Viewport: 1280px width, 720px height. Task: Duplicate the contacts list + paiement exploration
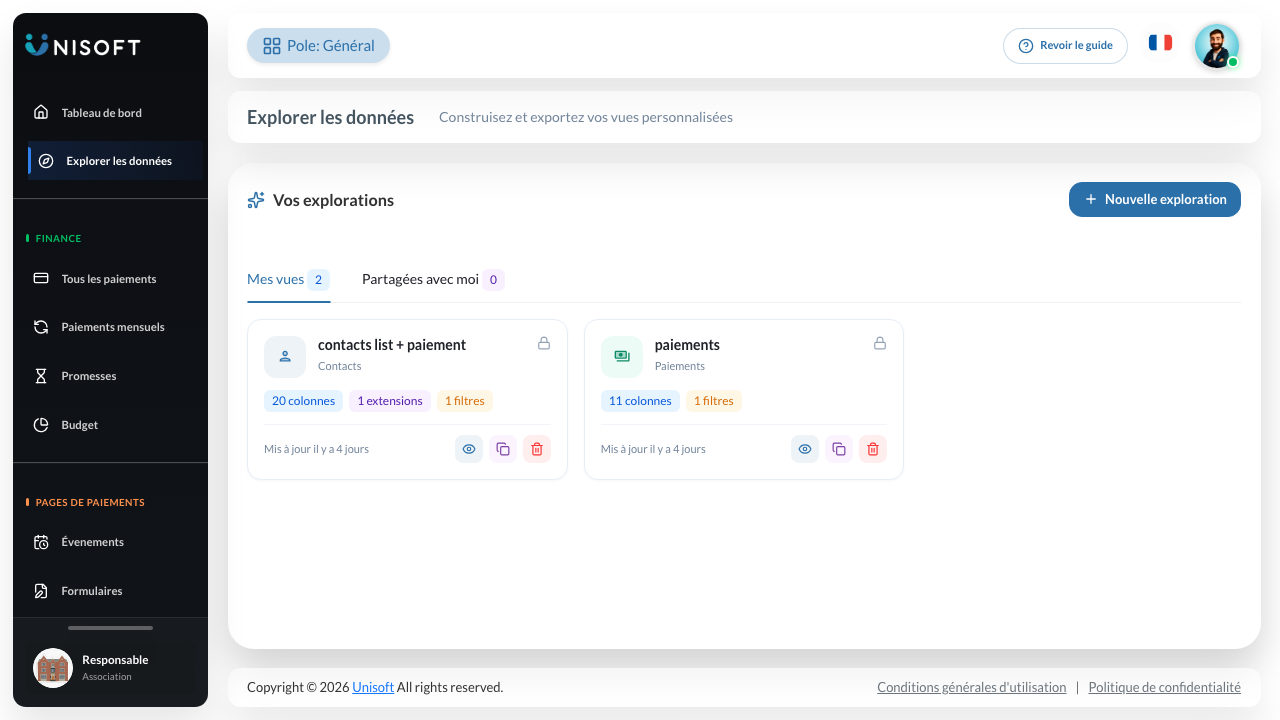pyautogui.click(x=503, y=449)
